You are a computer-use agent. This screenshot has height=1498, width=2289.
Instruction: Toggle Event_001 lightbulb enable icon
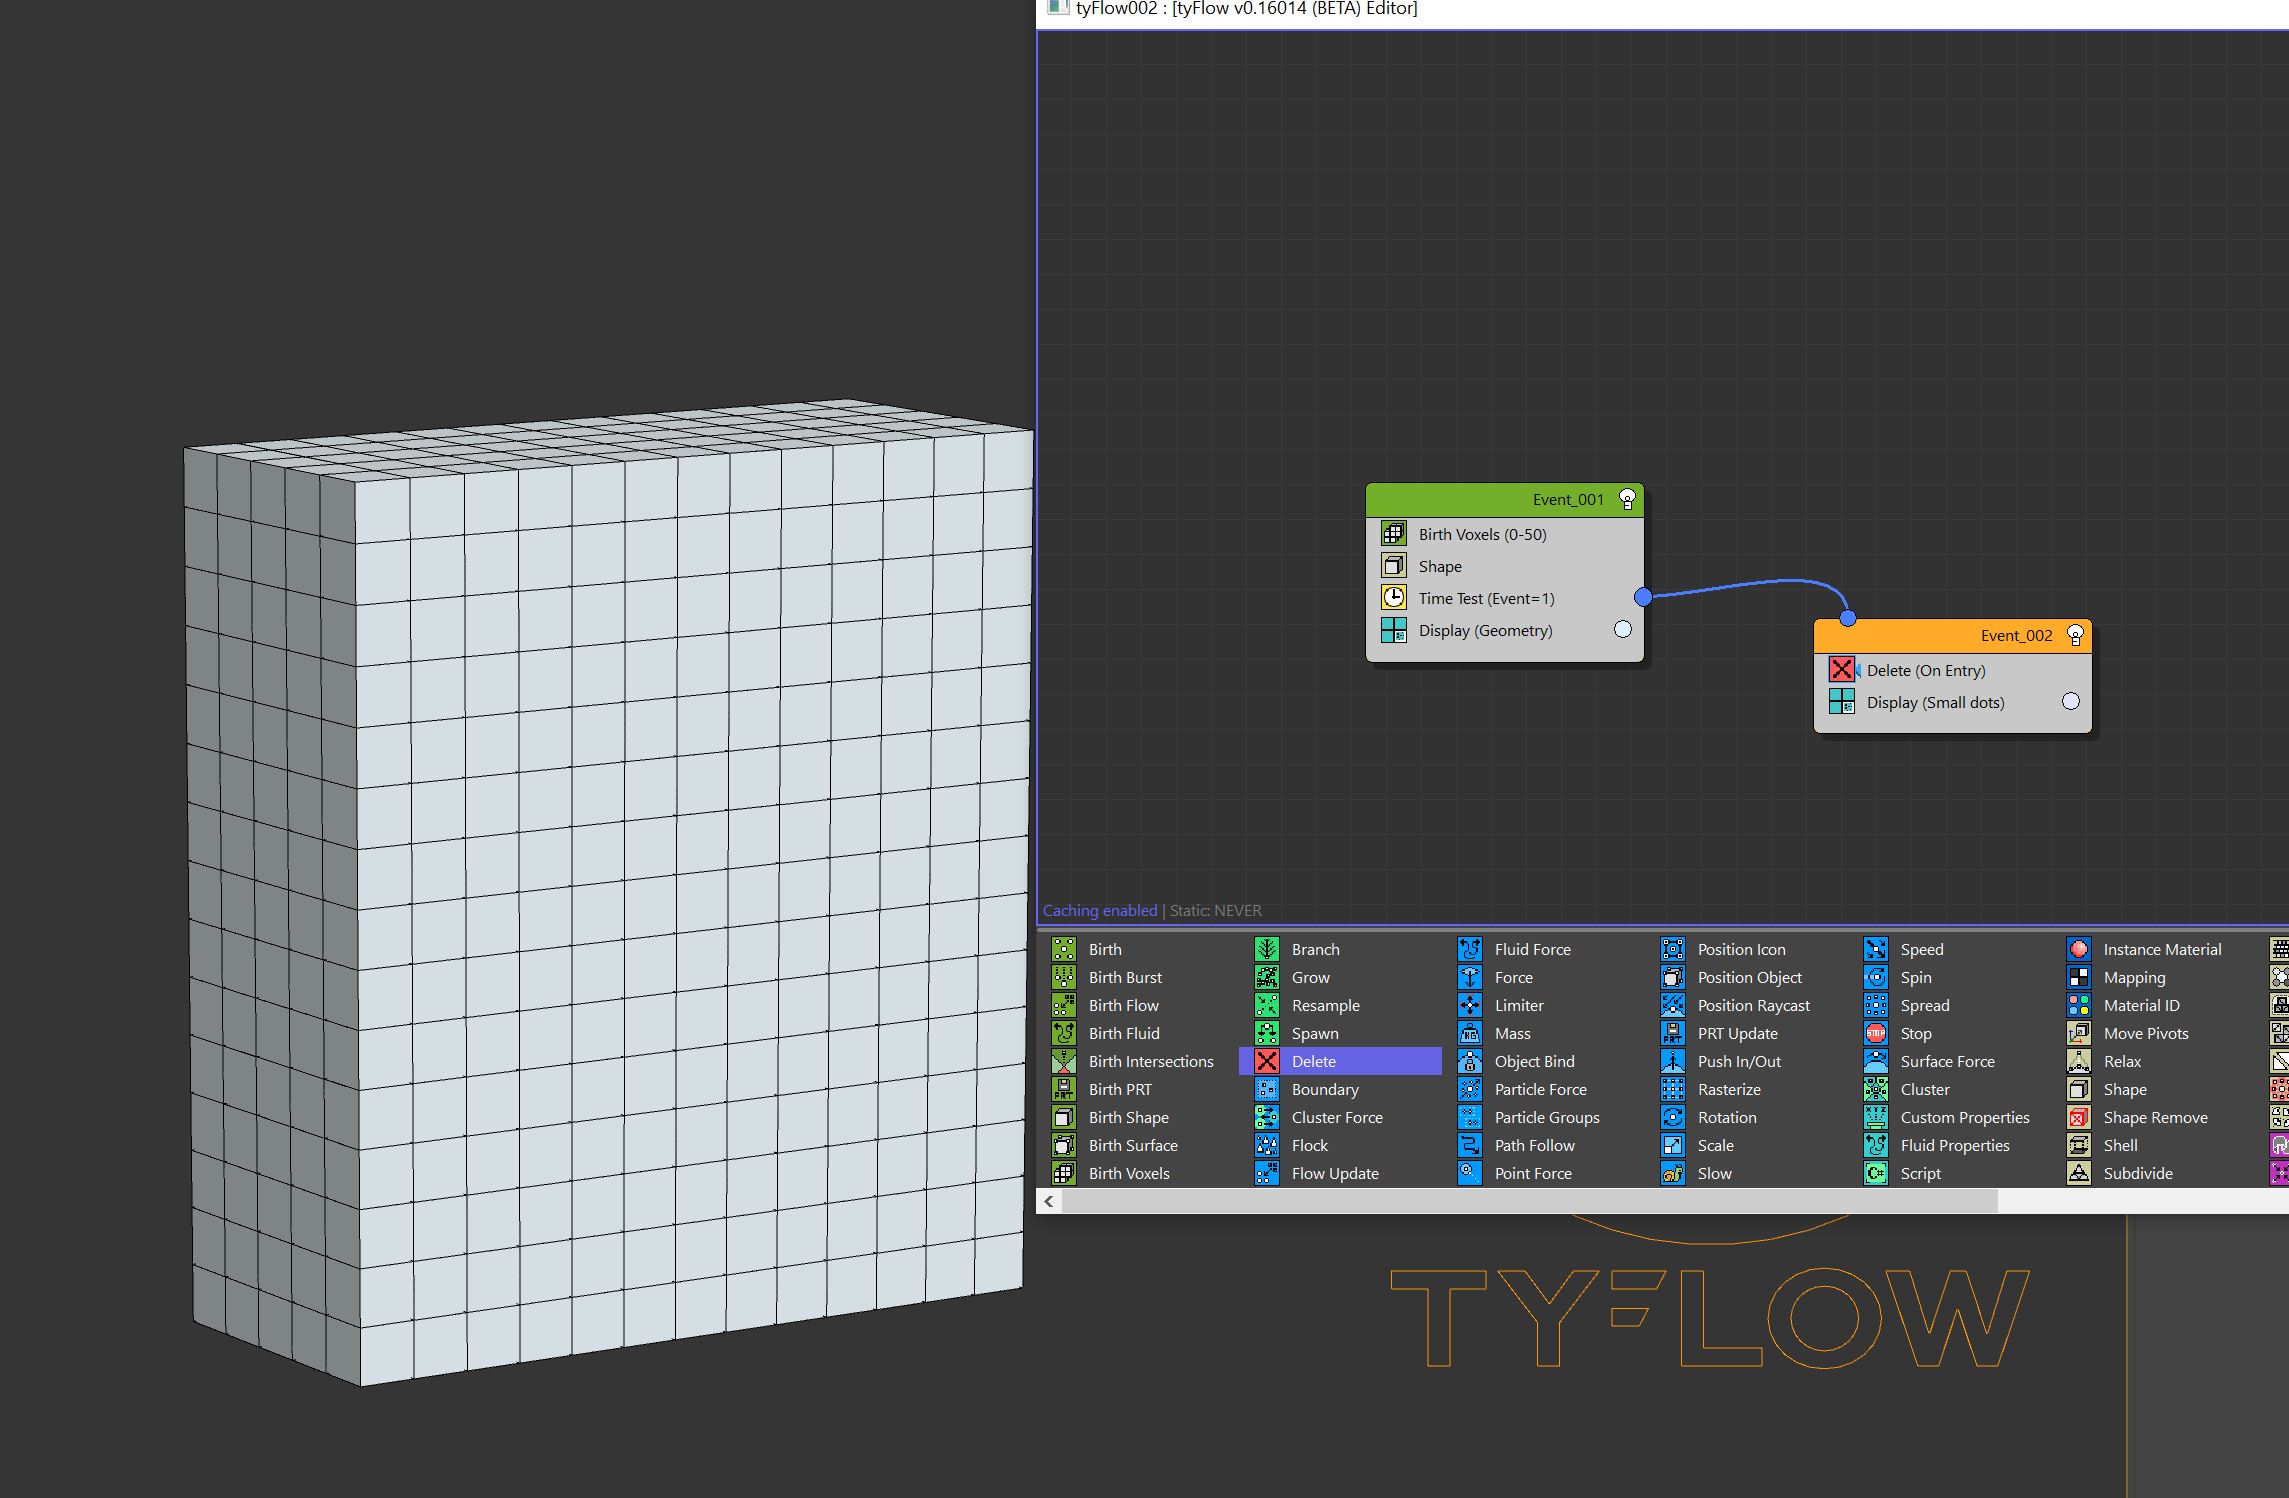1627,499
